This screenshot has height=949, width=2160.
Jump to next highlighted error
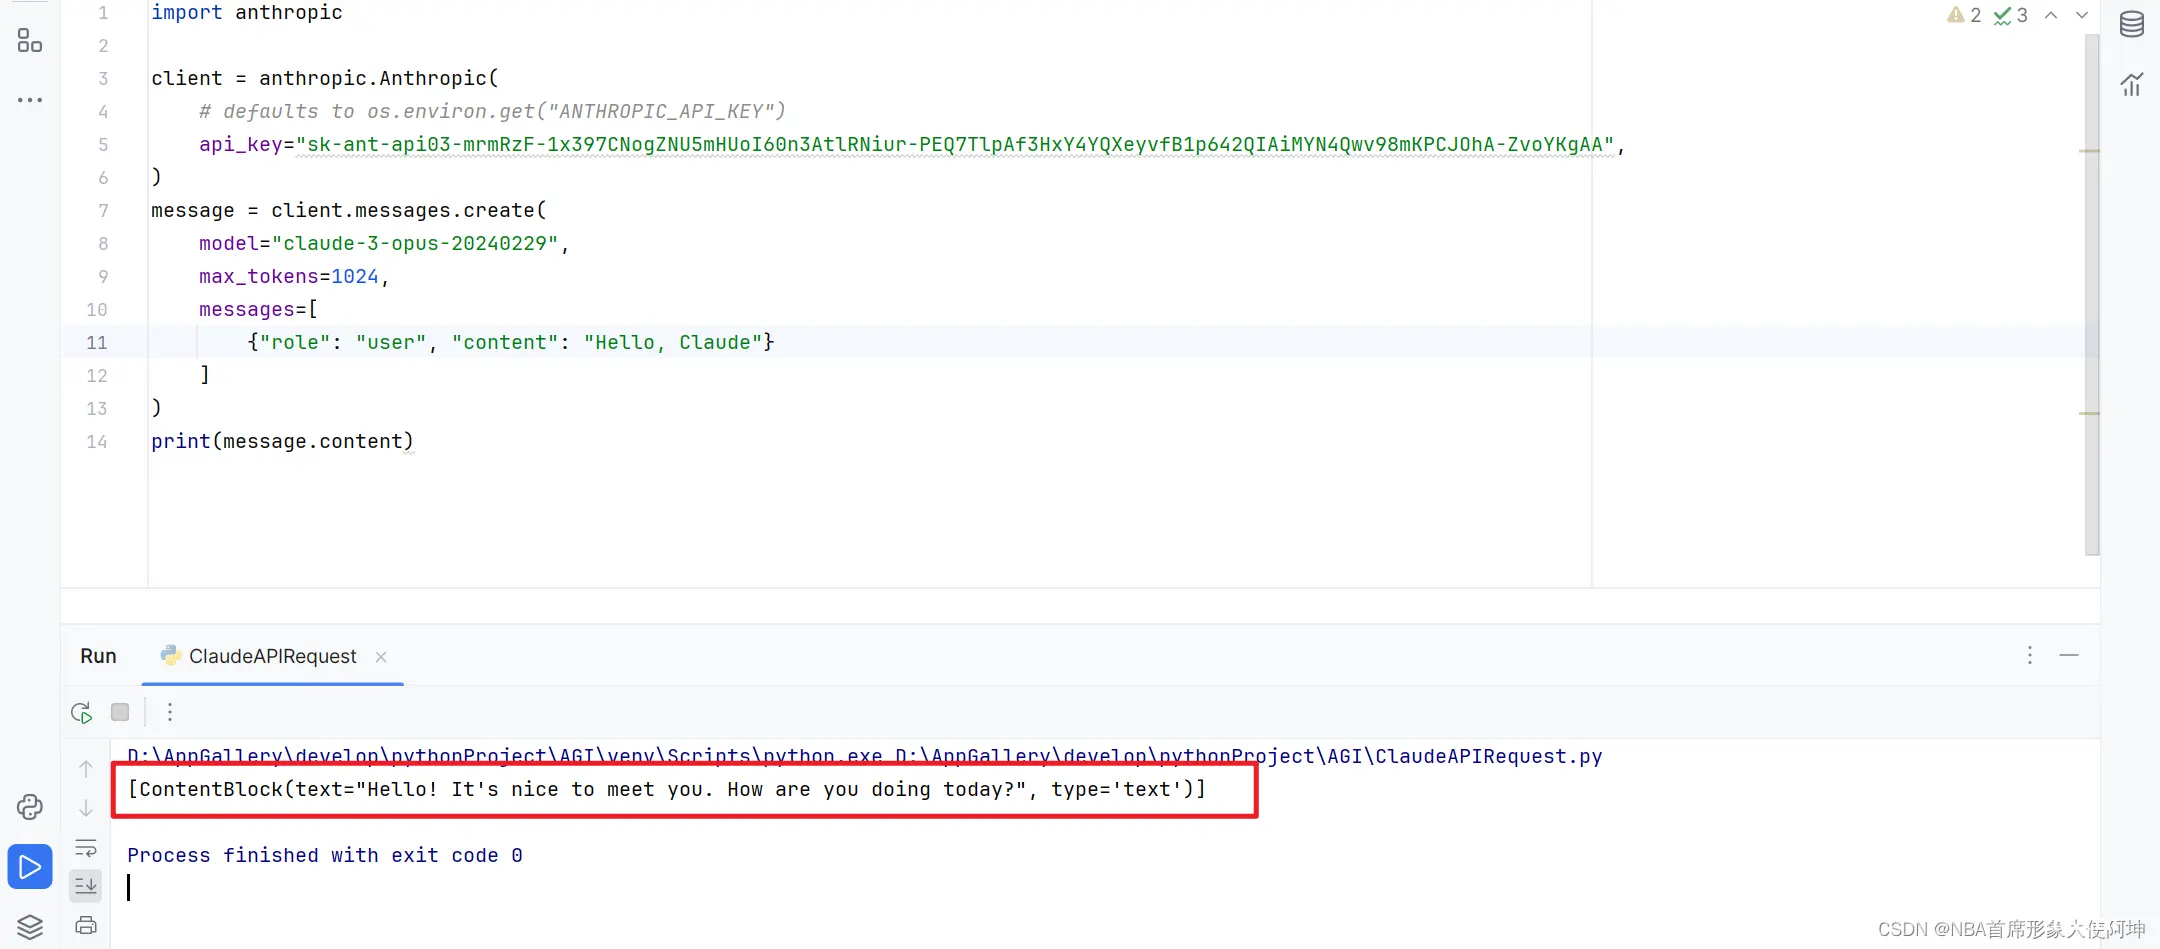(2082, 15)
